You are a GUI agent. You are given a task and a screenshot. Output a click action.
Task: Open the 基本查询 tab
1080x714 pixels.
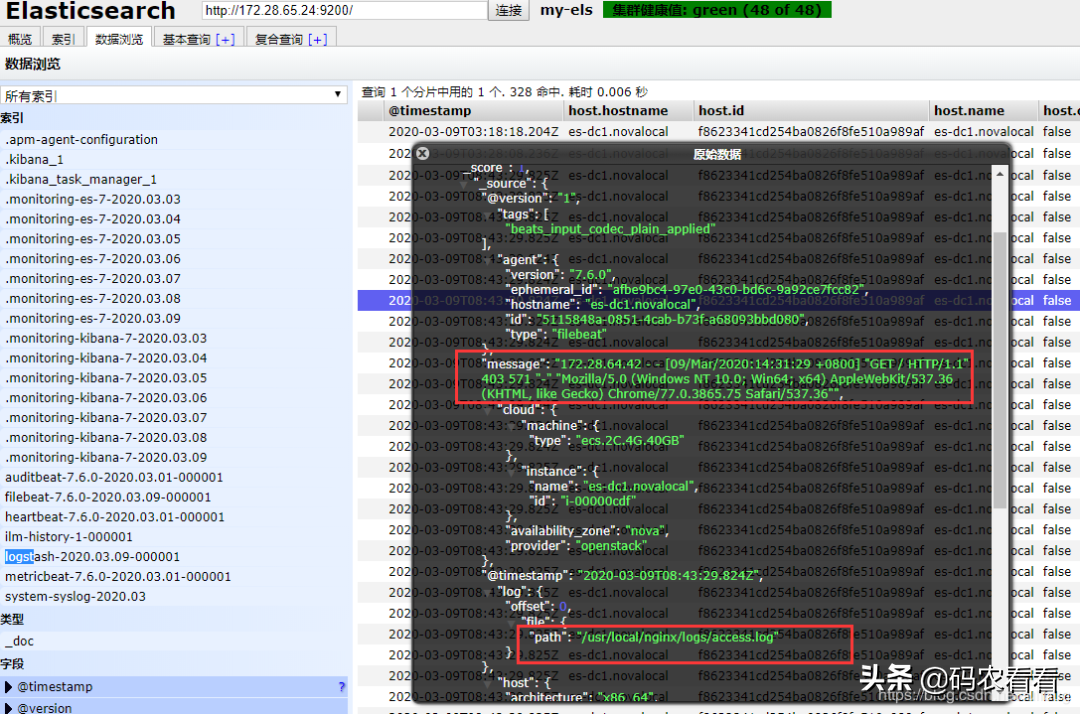click(x=187, y=39)
